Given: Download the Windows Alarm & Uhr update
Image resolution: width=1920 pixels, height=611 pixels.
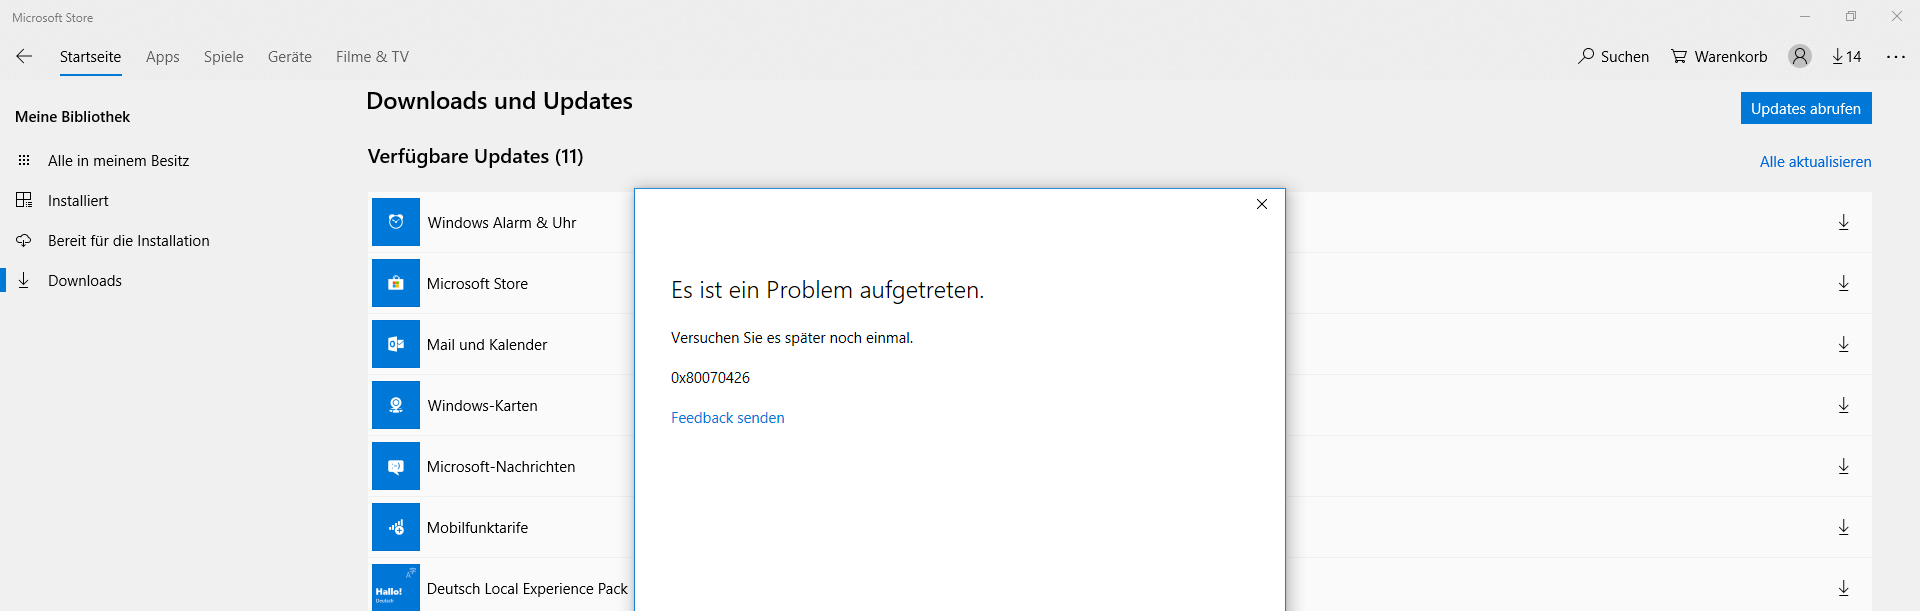Looking at the screenshot, I should 1844,222.
